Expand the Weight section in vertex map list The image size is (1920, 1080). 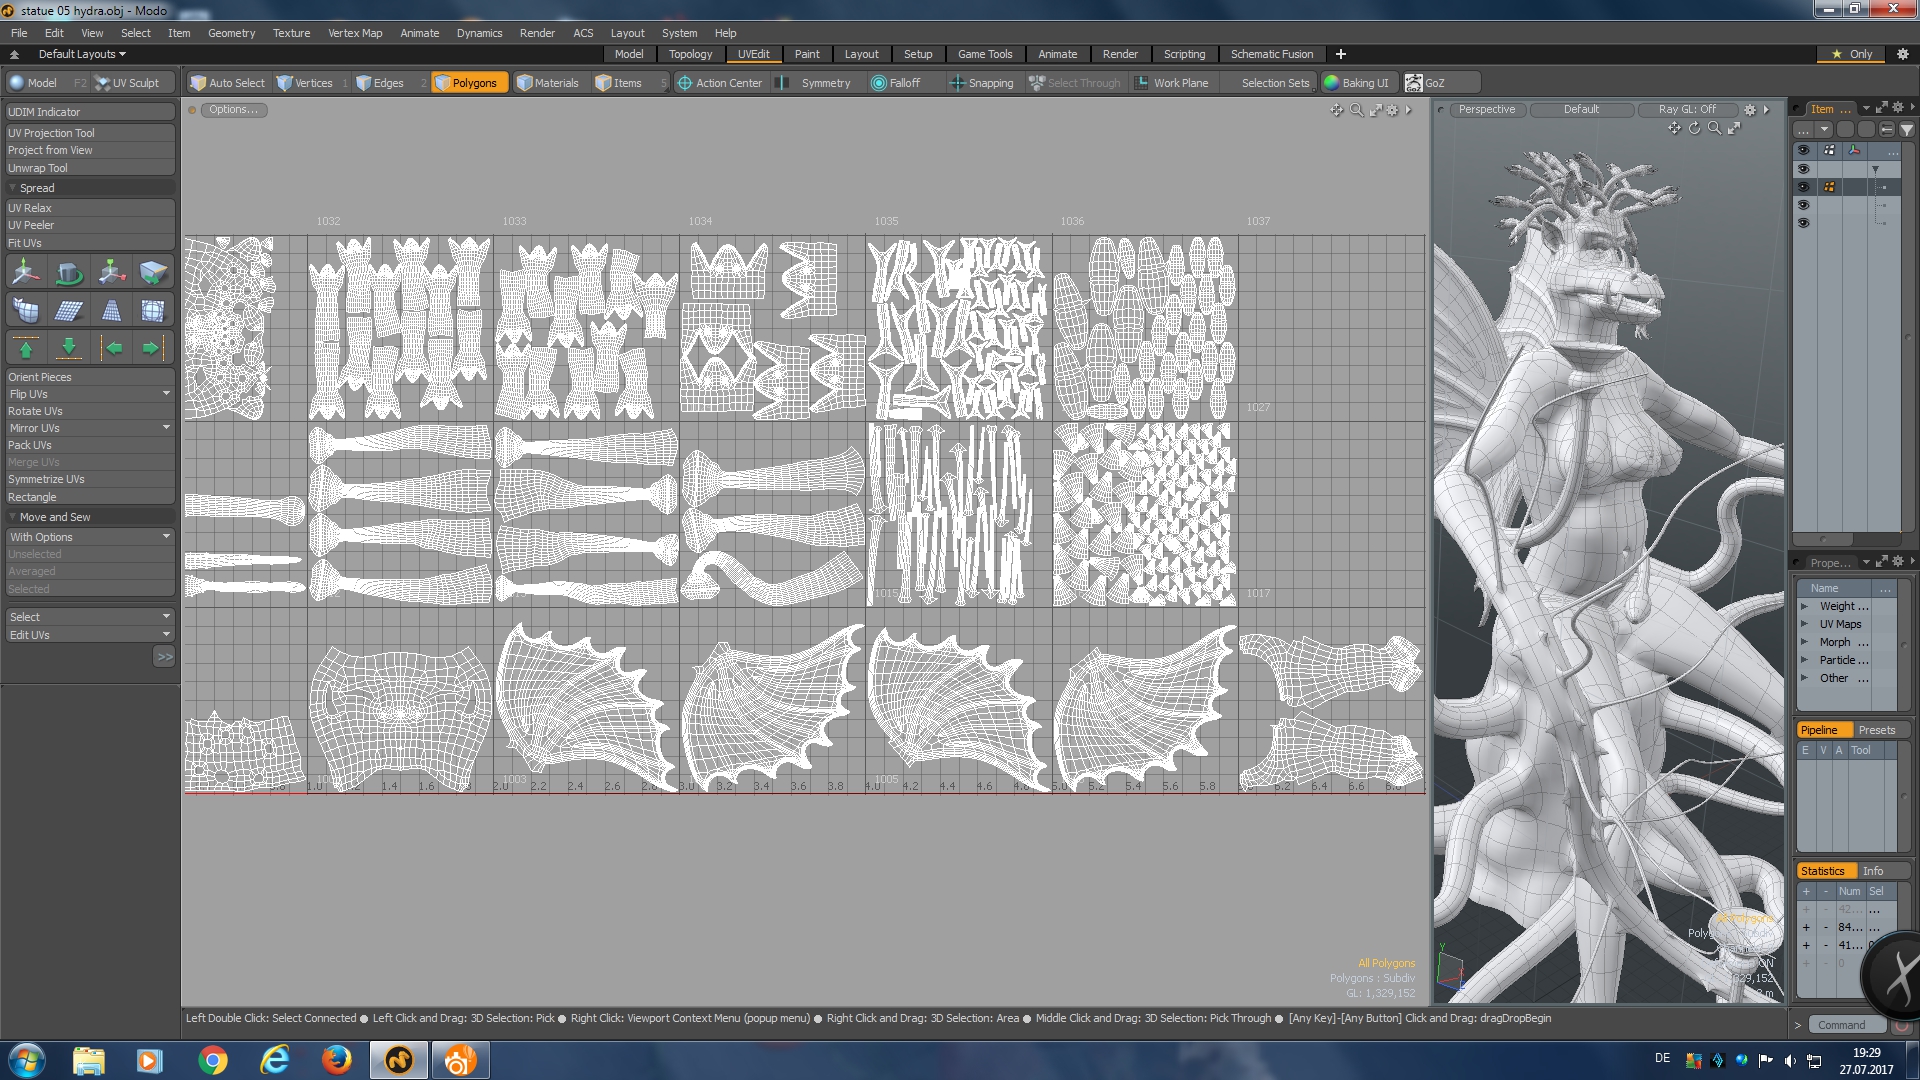coord(1805,606)
